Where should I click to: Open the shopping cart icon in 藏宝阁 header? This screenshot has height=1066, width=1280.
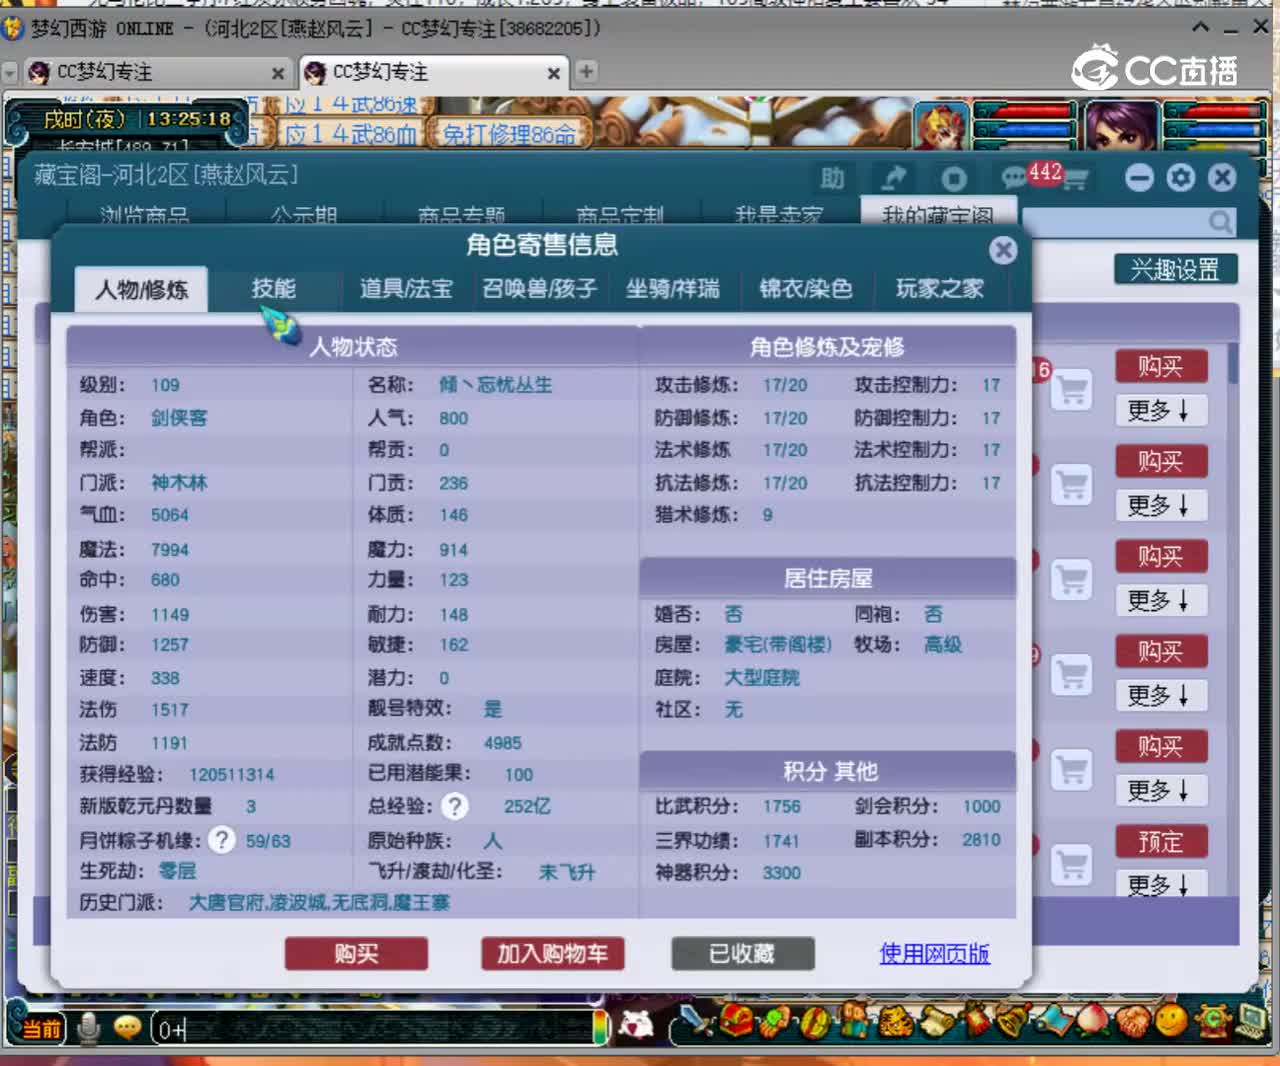coord(1076,180)
